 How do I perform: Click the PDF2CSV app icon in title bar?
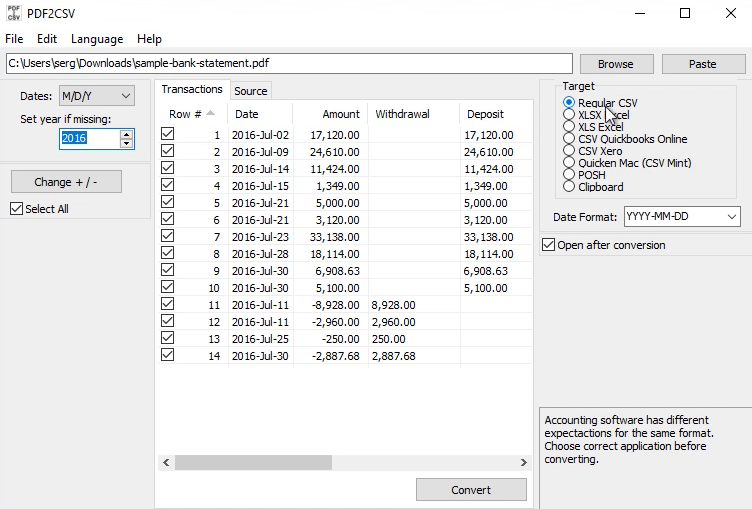click(13, 13)
